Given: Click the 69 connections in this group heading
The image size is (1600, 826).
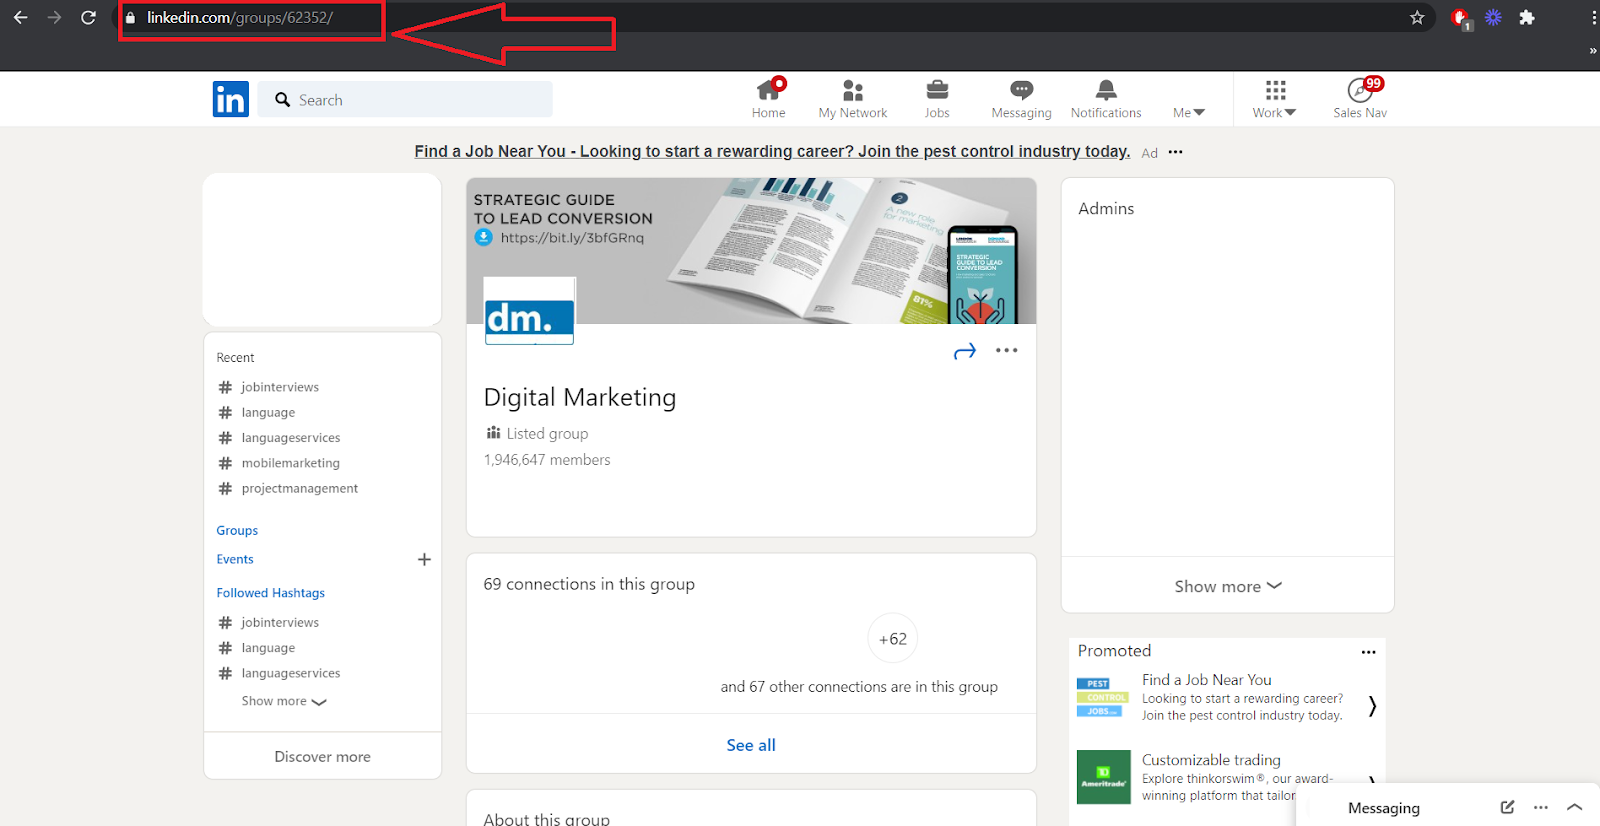Looking at the screenshot, I should click(x=589, y=584).
